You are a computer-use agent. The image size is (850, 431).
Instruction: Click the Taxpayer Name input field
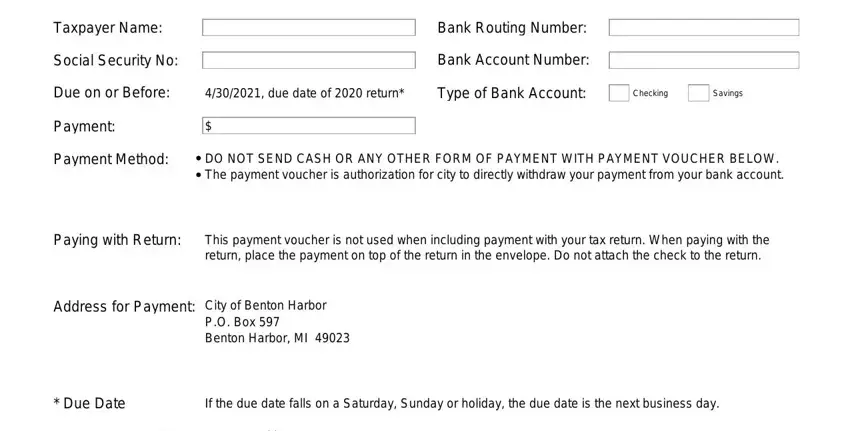(x=308, y=28)
